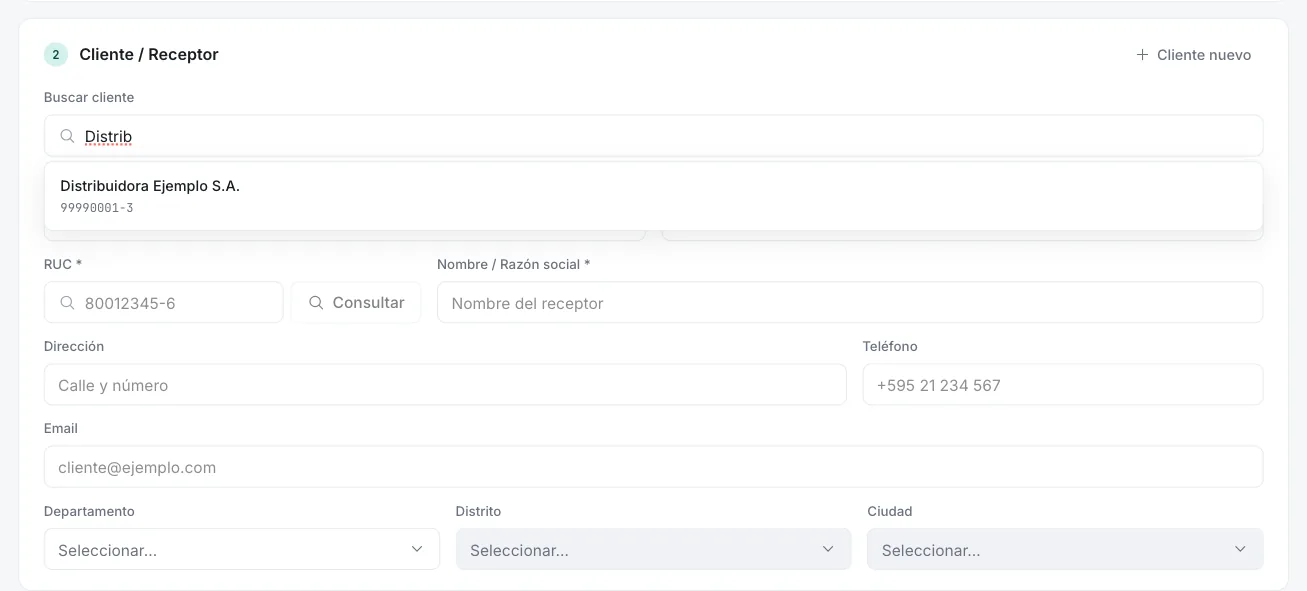Click the search magnifier icon in Buscar cliente

[67, 136]
